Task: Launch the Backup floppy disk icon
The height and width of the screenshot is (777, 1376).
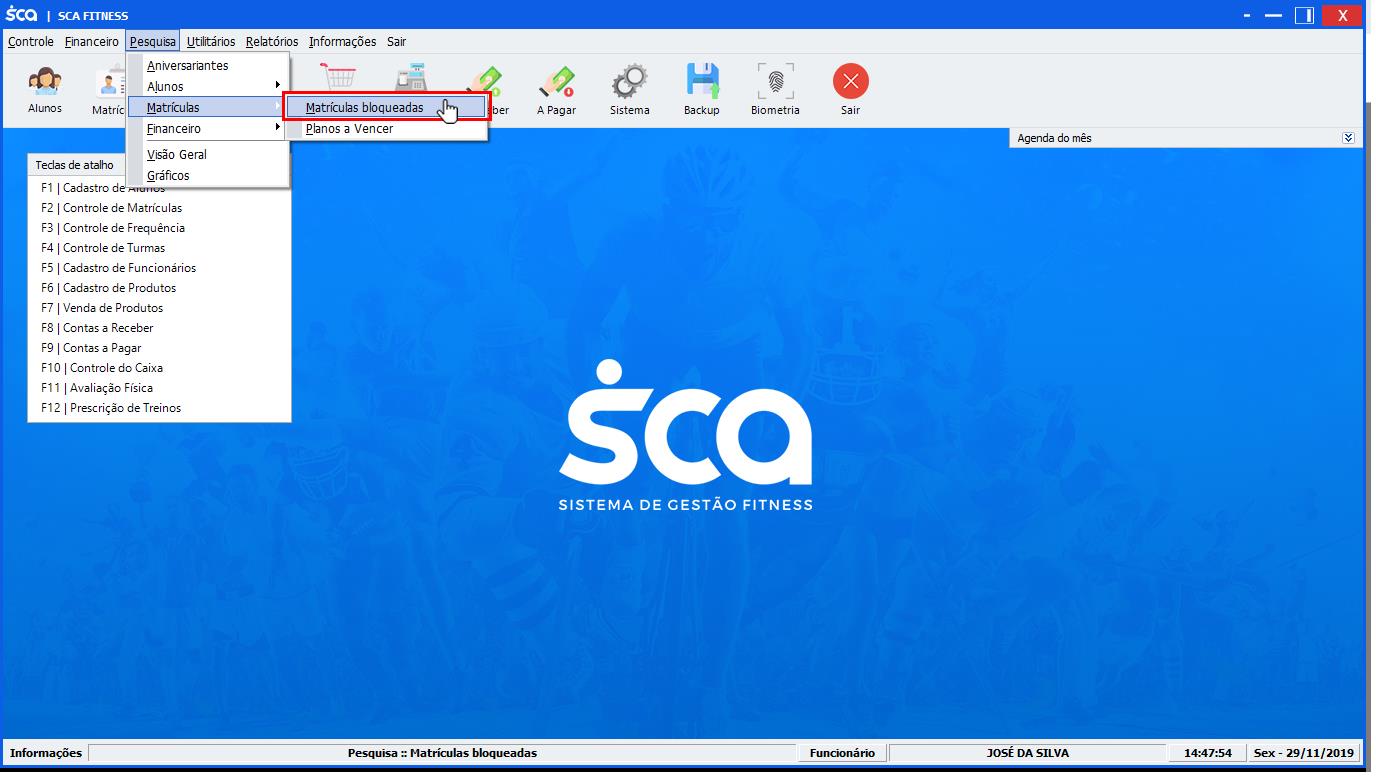Action: pos(702,91)
